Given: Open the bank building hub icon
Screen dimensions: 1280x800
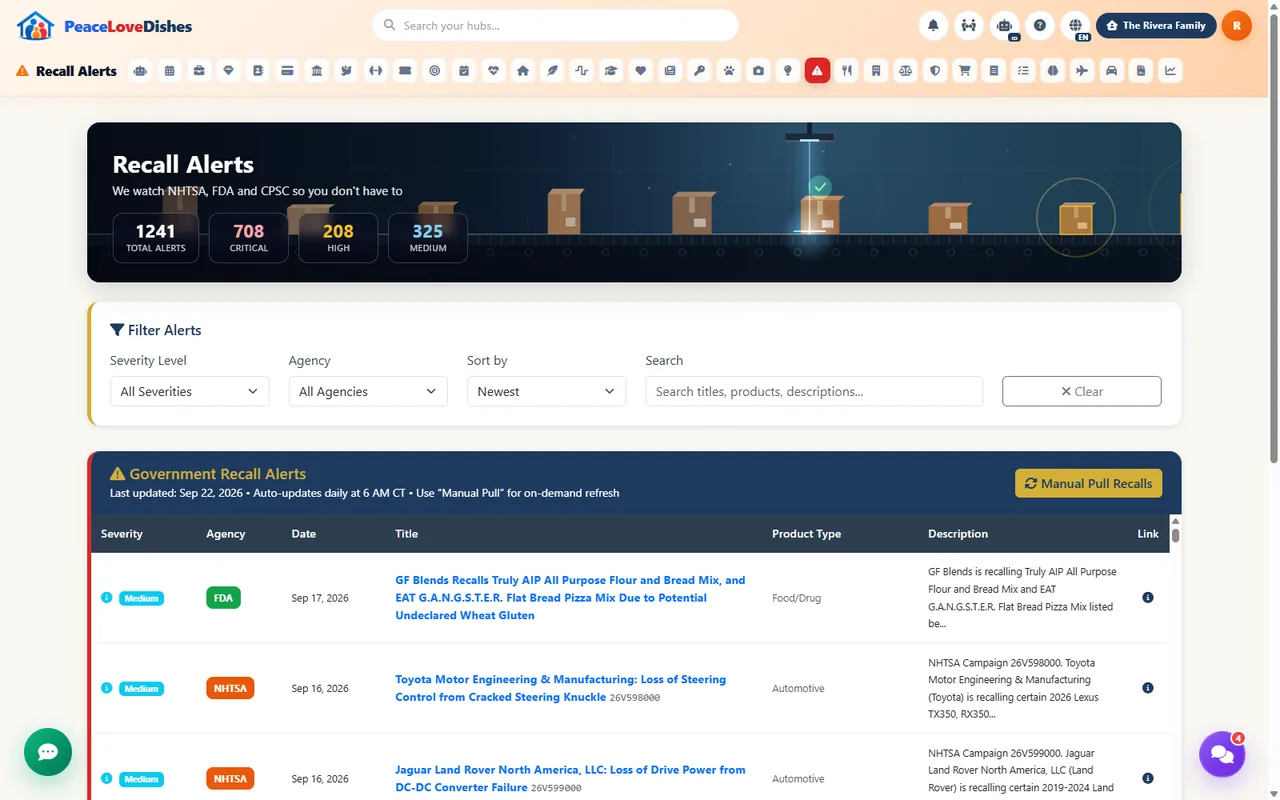Looking at the screenshot, I should (317, 71).
